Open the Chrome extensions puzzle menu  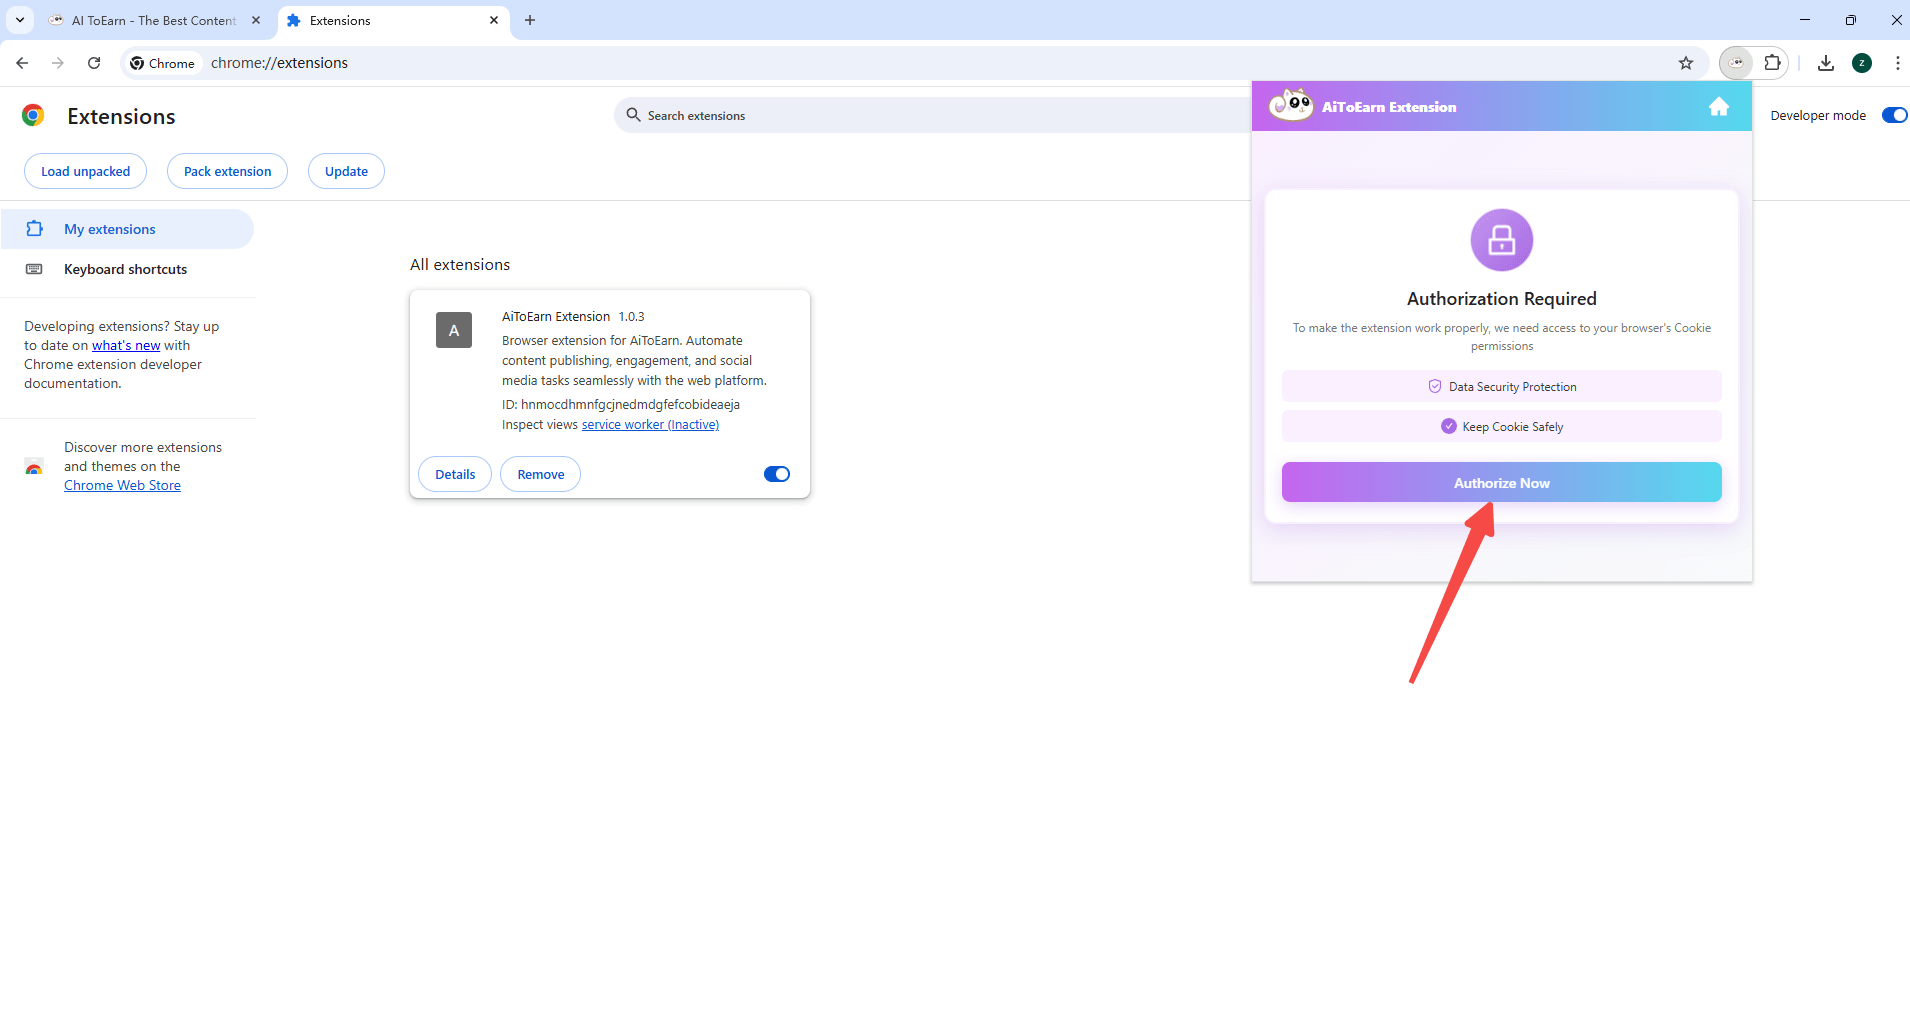pos(1772,63)
